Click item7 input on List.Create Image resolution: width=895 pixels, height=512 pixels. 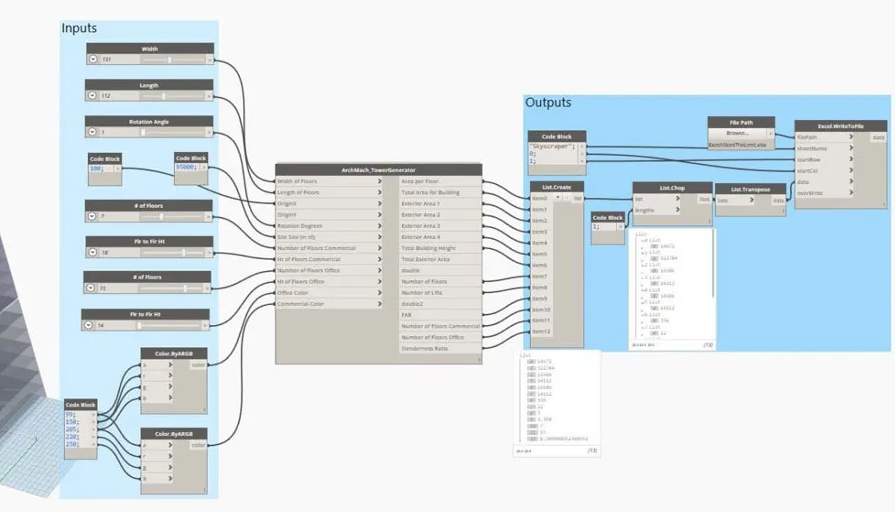click(x=541, y=276)
